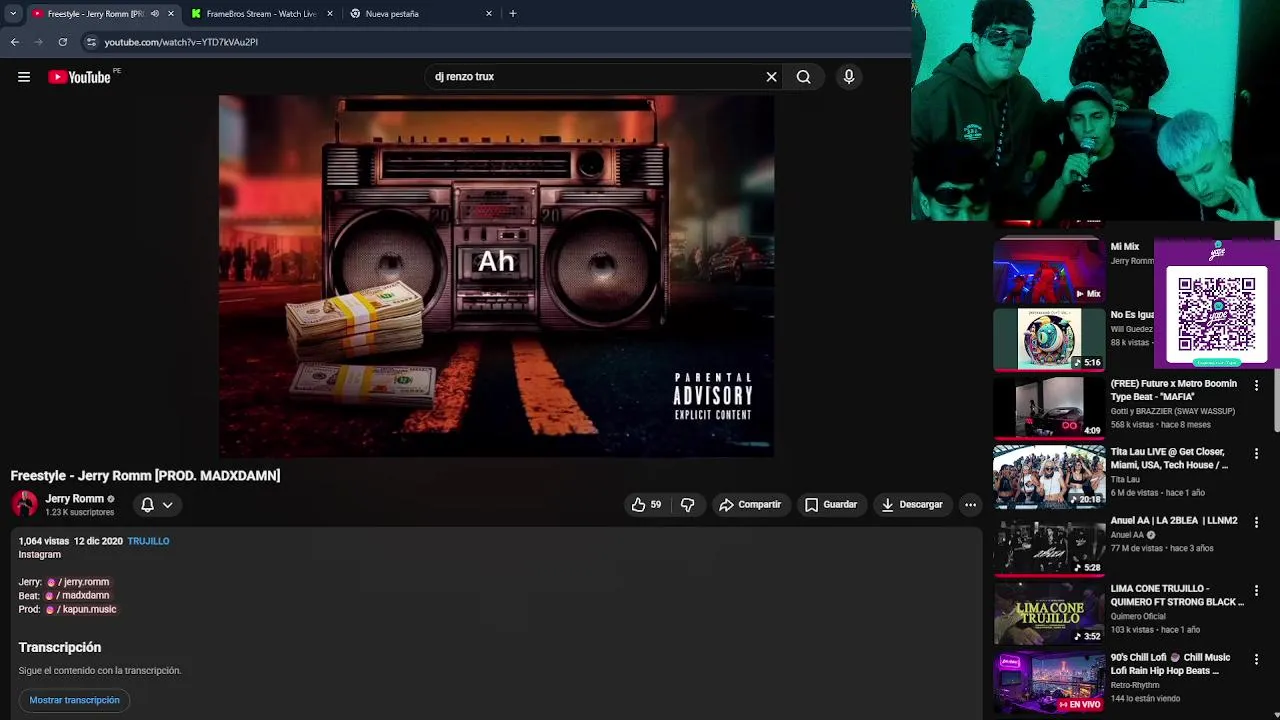Expand the notification preferences chevron
The image size is (1280, 720).
tap(168, 505)
